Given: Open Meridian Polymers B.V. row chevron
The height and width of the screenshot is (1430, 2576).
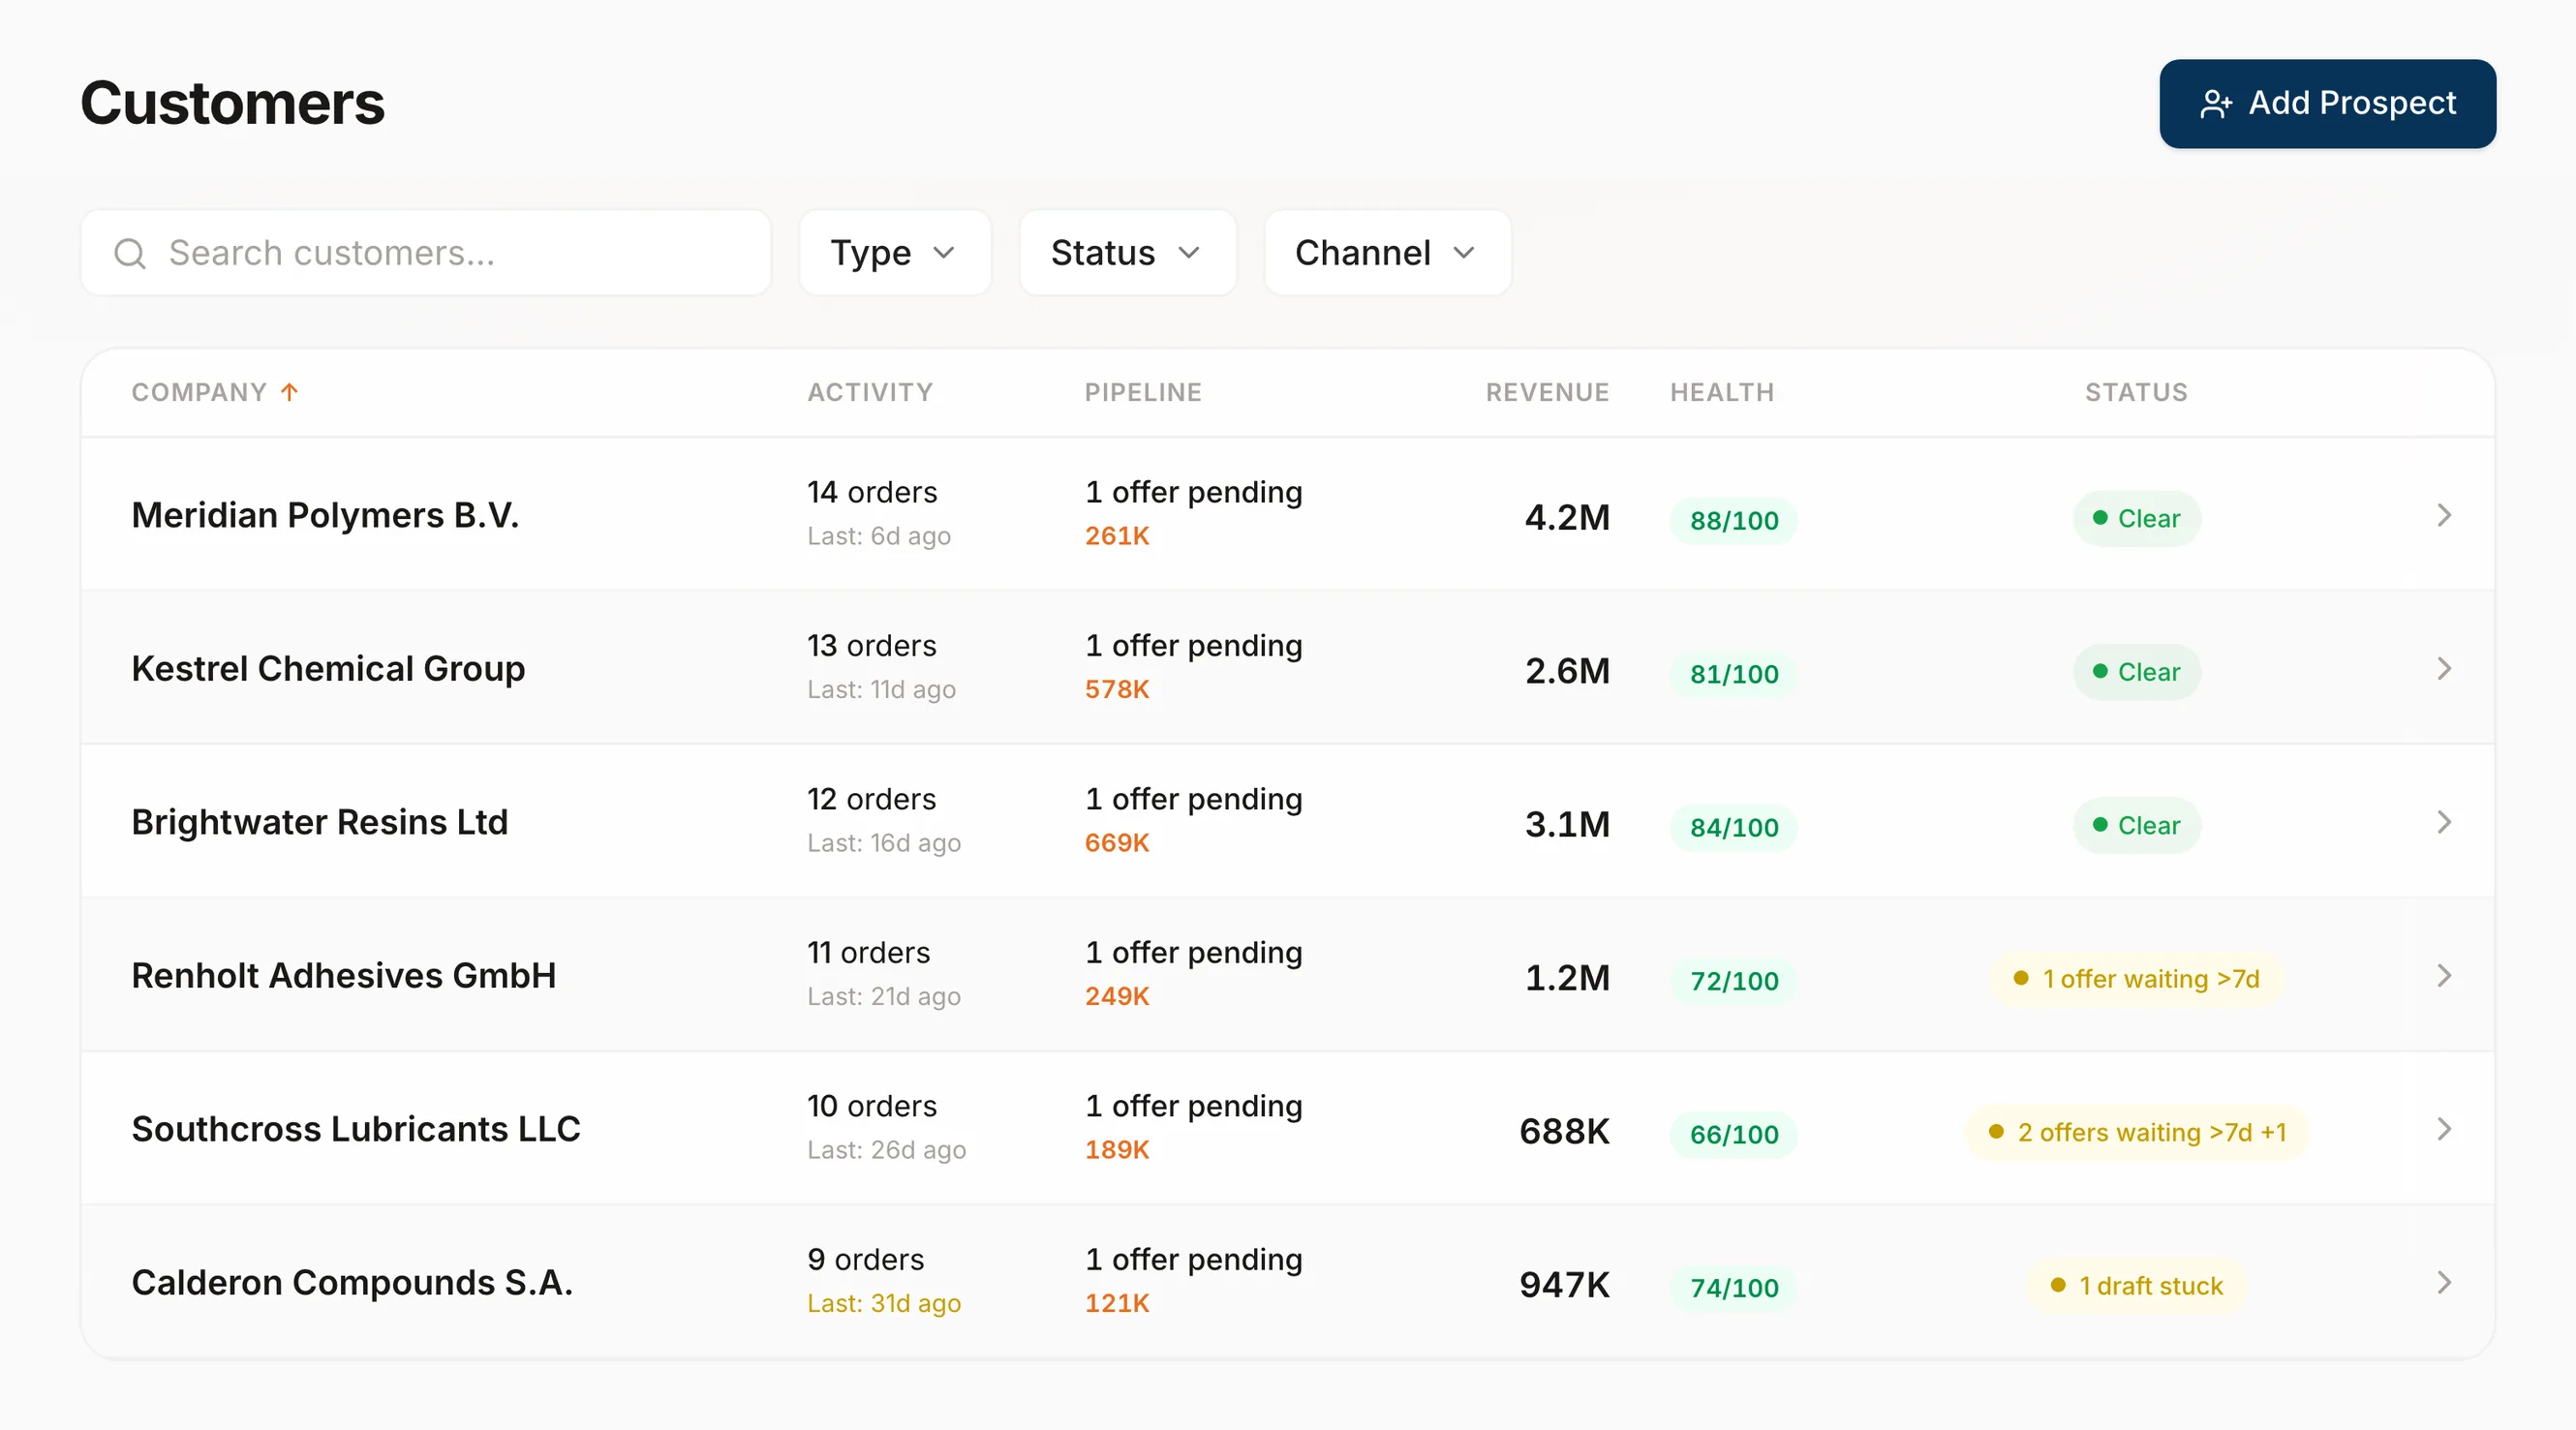Looking at the screenshot, I should point(2444,515).
